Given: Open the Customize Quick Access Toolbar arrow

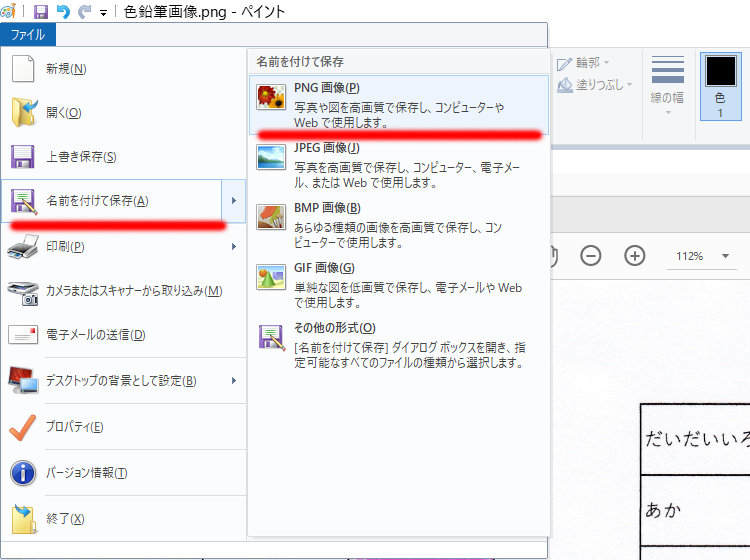Looking at the screenshot, I should (103, 13).
